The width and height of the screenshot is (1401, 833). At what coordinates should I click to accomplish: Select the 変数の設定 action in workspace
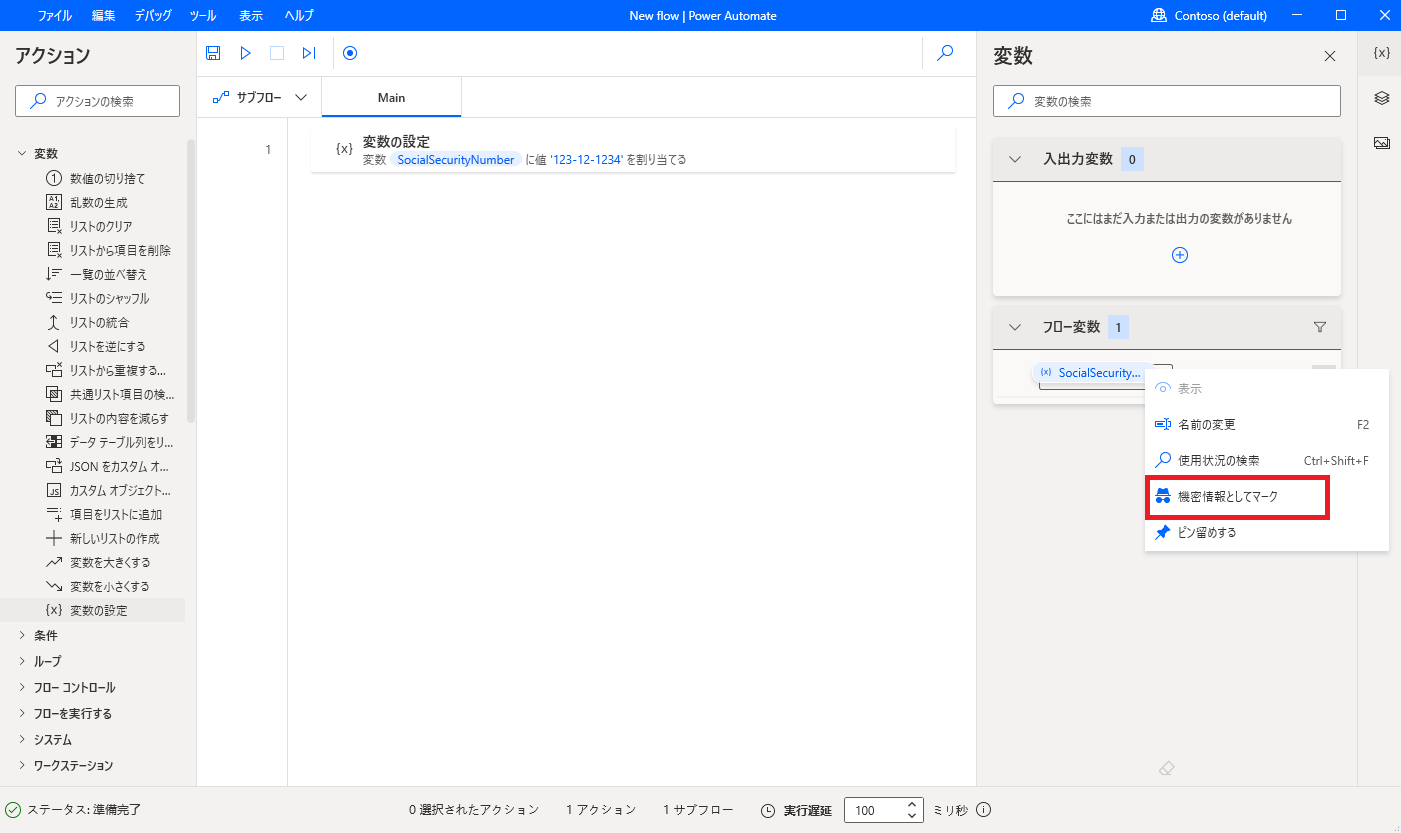633,150
